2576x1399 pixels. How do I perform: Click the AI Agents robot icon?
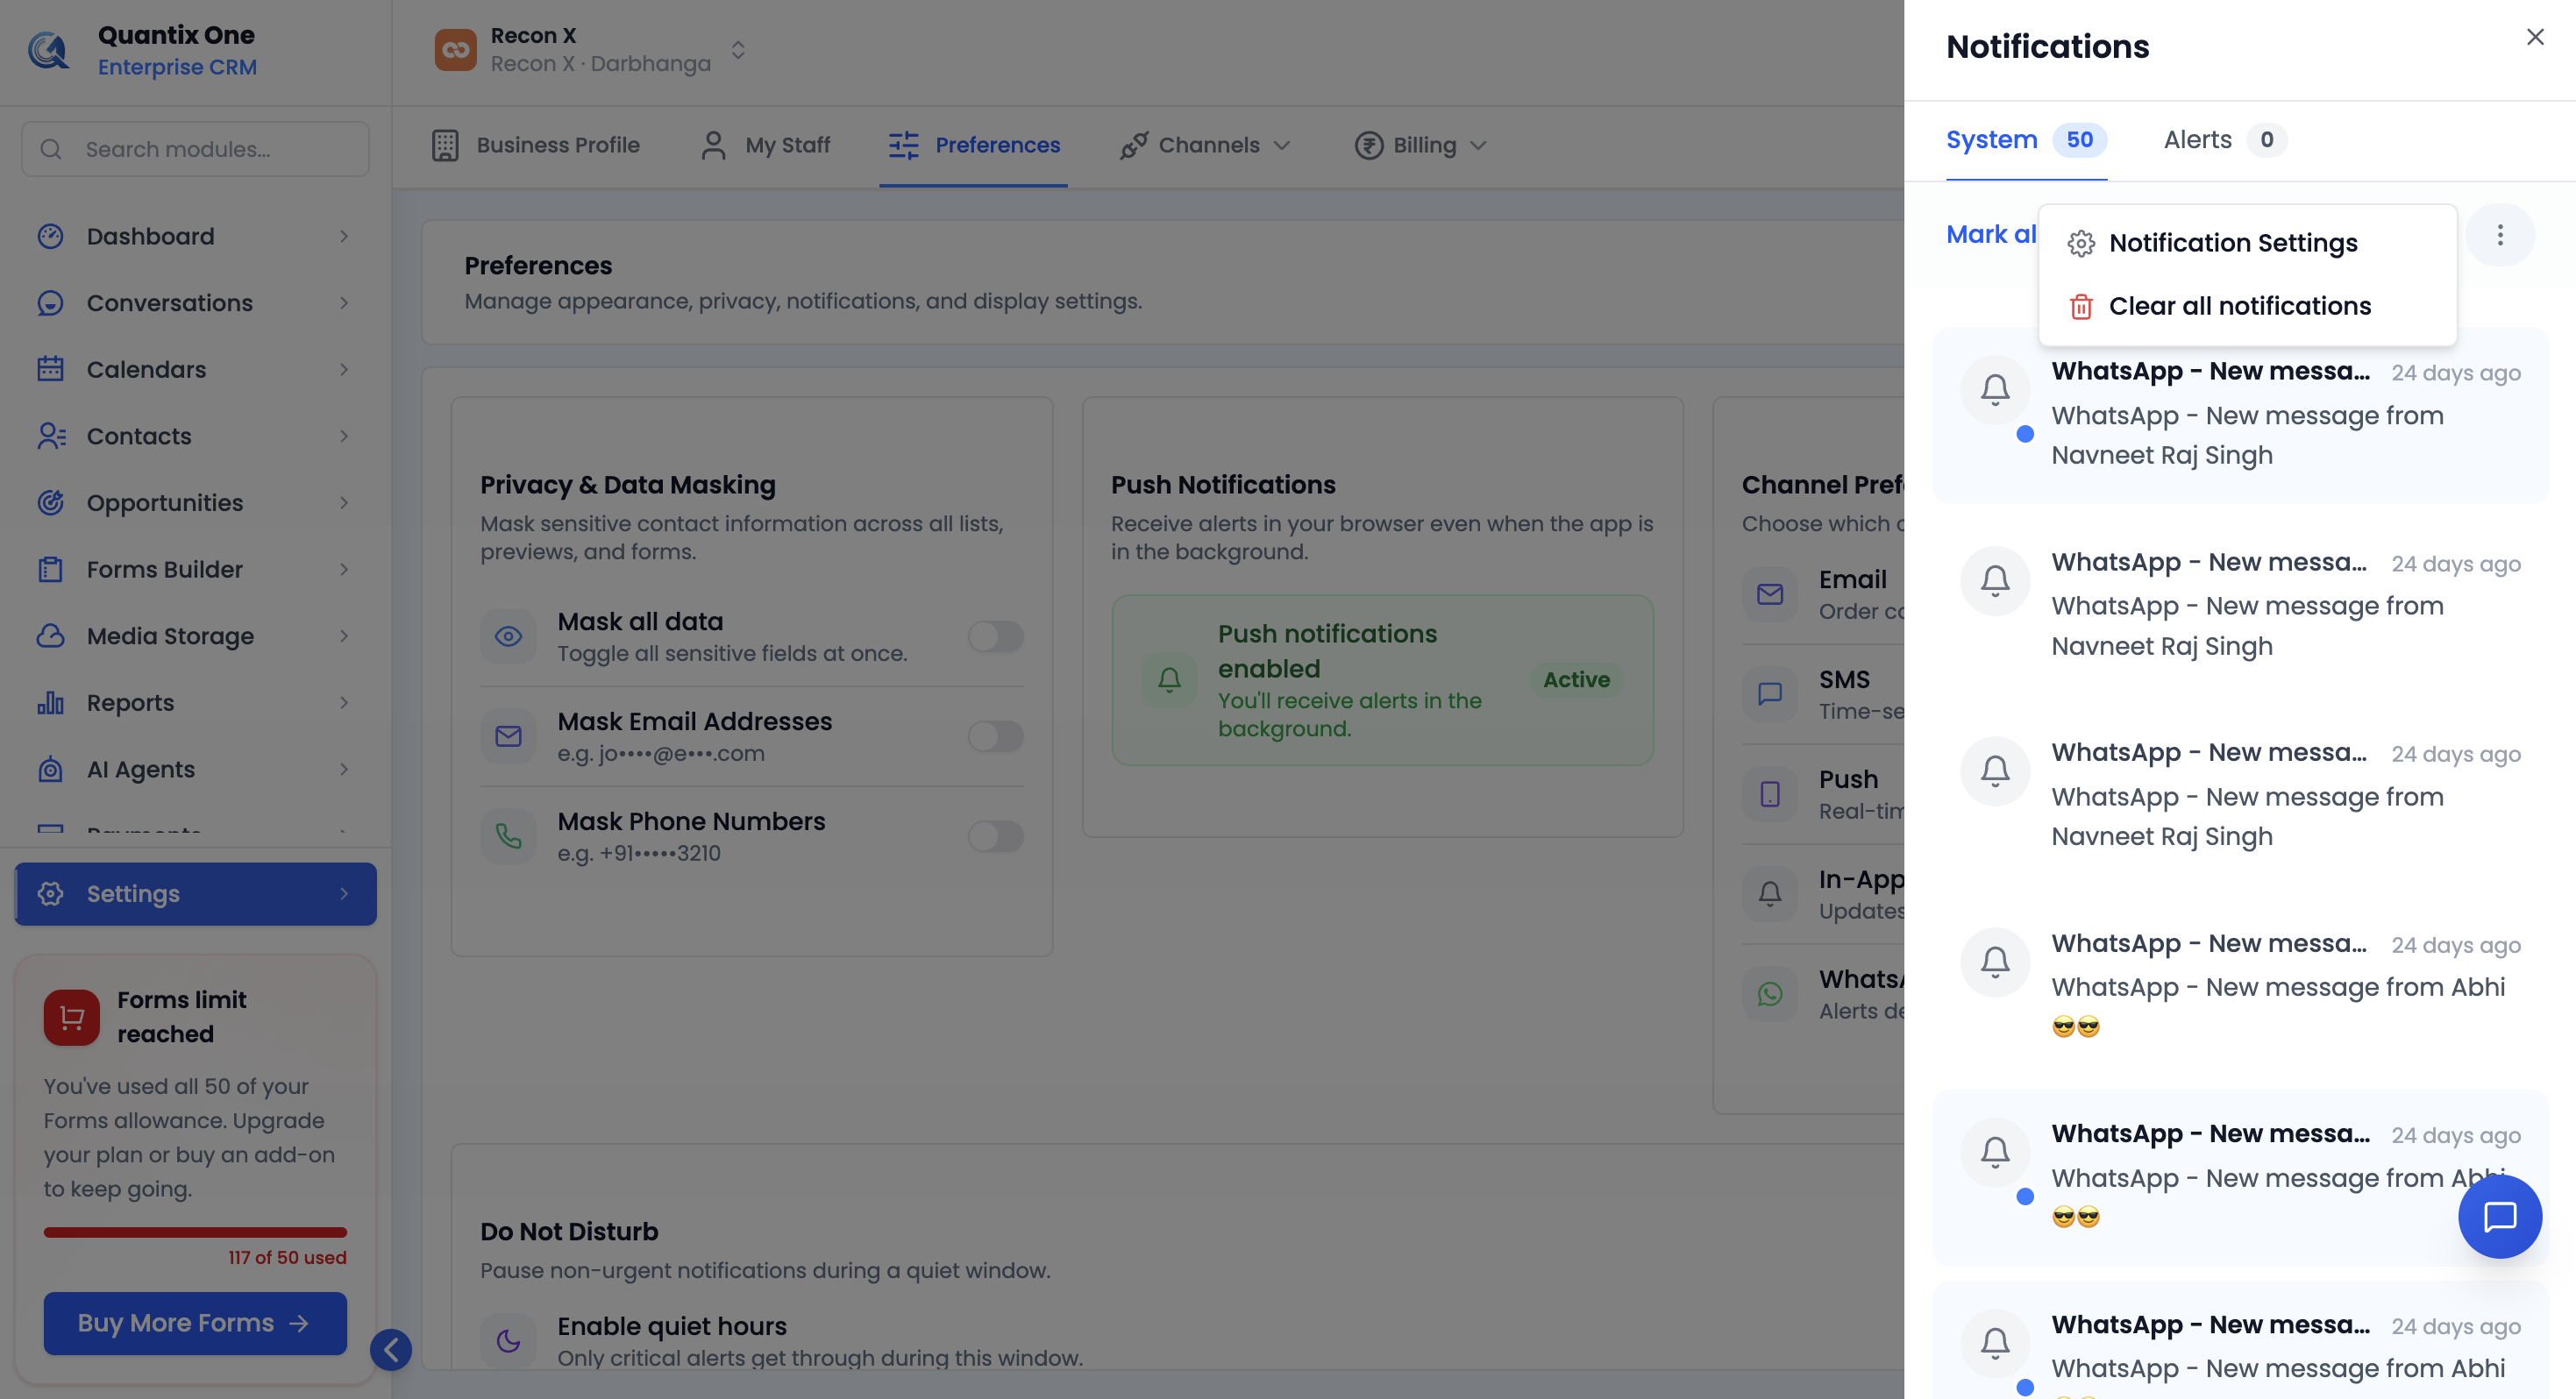(x=50, y=769)
